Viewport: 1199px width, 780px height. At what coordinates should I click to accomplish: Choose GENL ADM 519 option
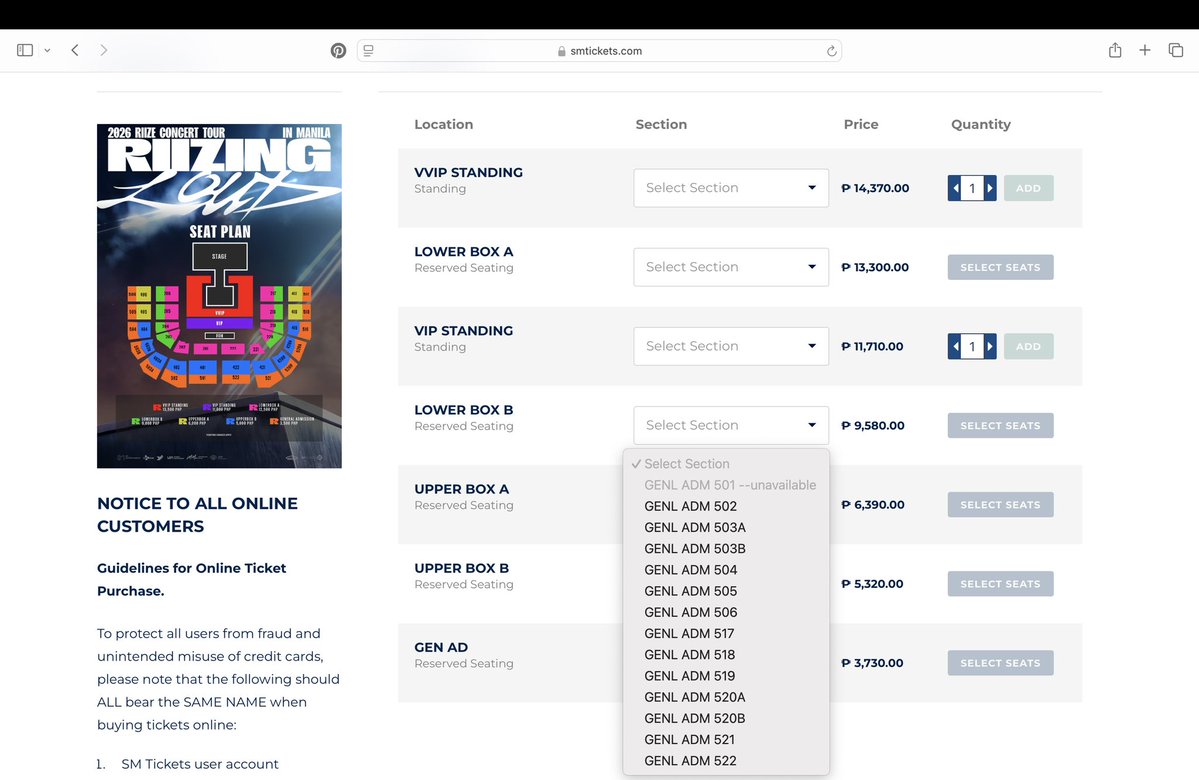coord(726,676)
